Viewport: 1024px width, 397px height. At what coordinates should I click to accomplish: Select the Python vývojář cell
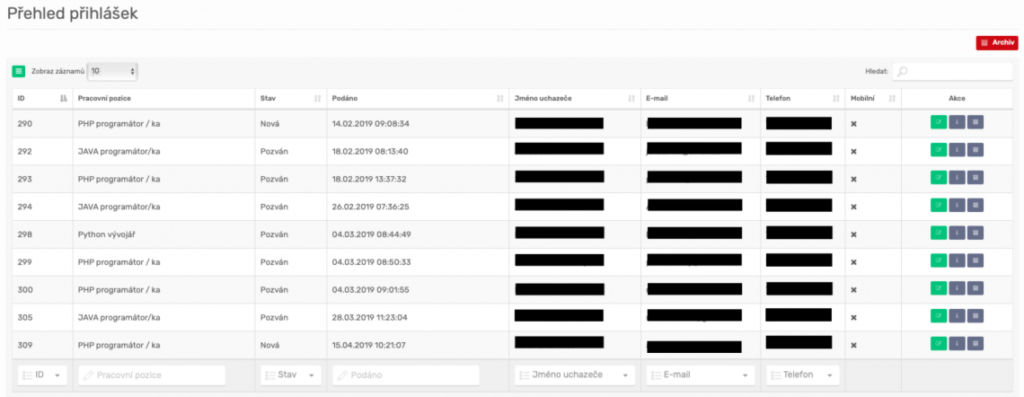pyautogui.click(x=163, y=234)
